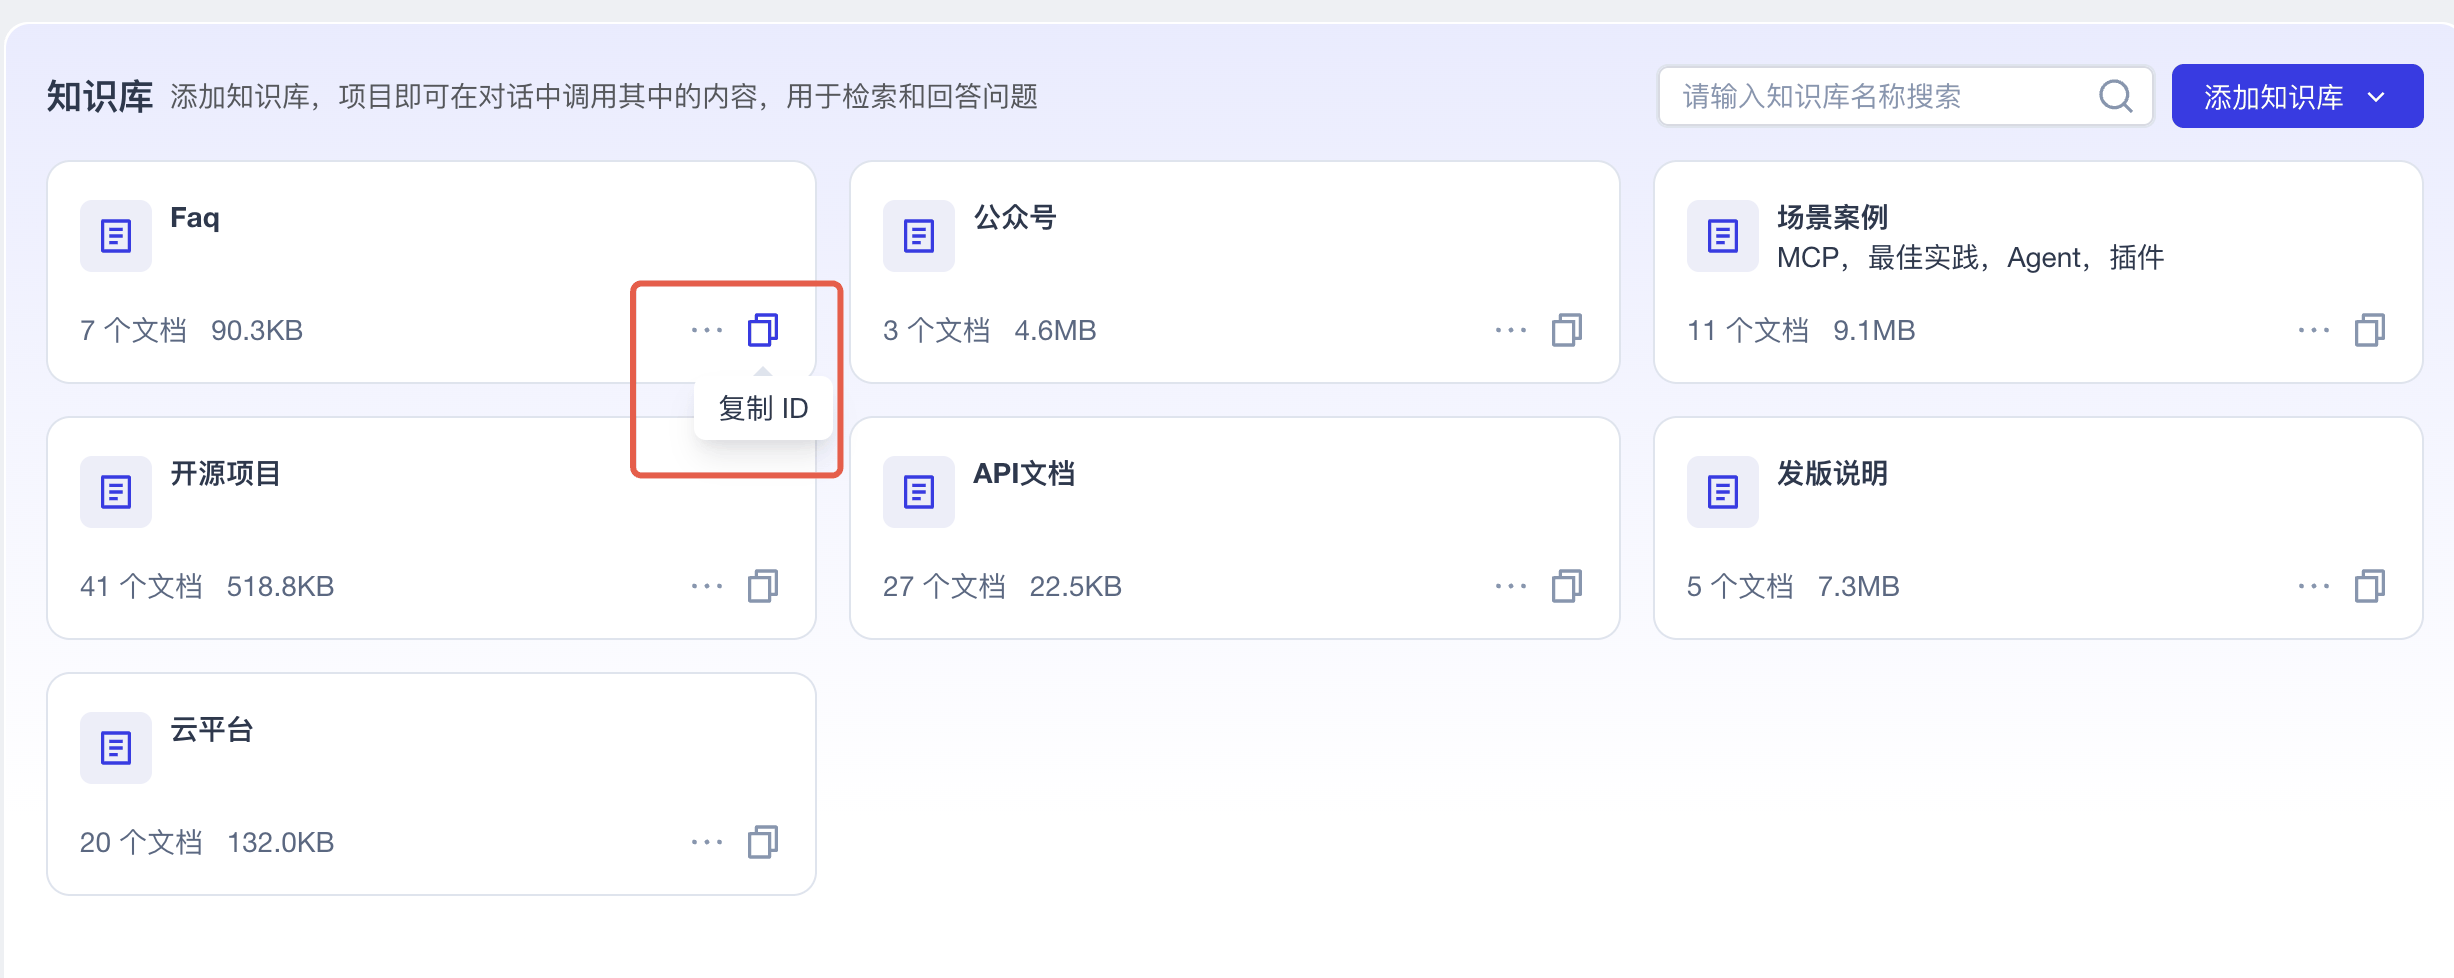This screenshot has height=978, width=2454.
Task: Copy ID of the API文档 knowledge base
Action: 1566,586
